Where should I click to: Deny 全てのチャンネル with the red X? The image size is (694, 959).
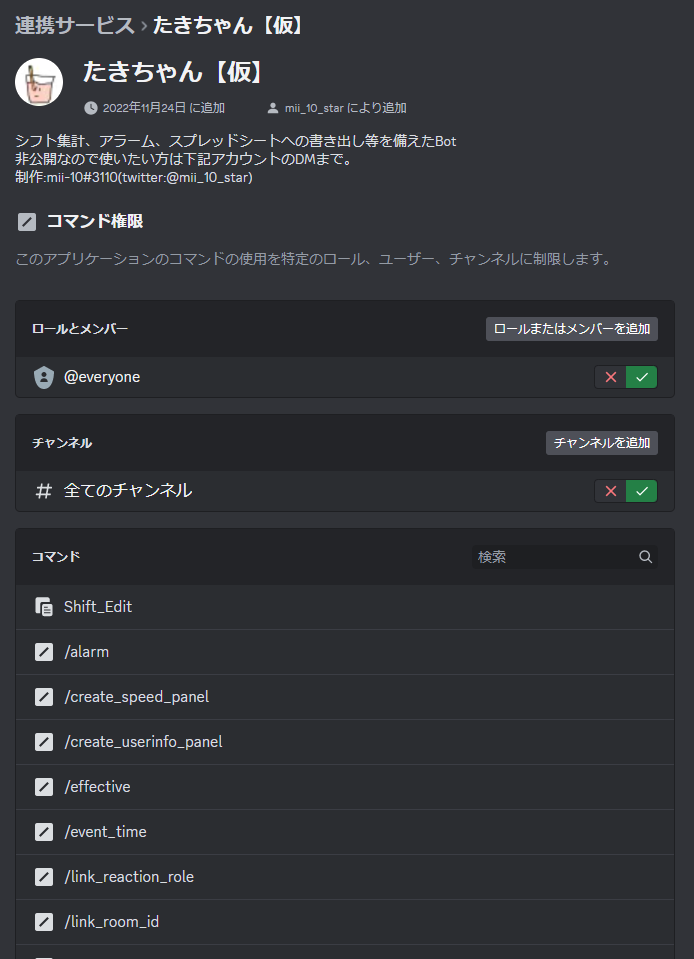(610, 491)
